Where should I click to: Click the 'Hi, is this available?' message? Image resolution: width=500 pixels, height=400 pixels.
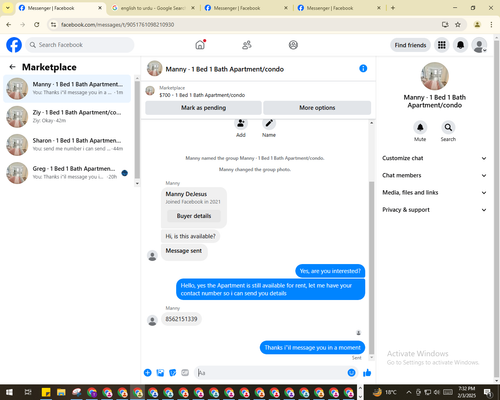click(x=190, y=236)
